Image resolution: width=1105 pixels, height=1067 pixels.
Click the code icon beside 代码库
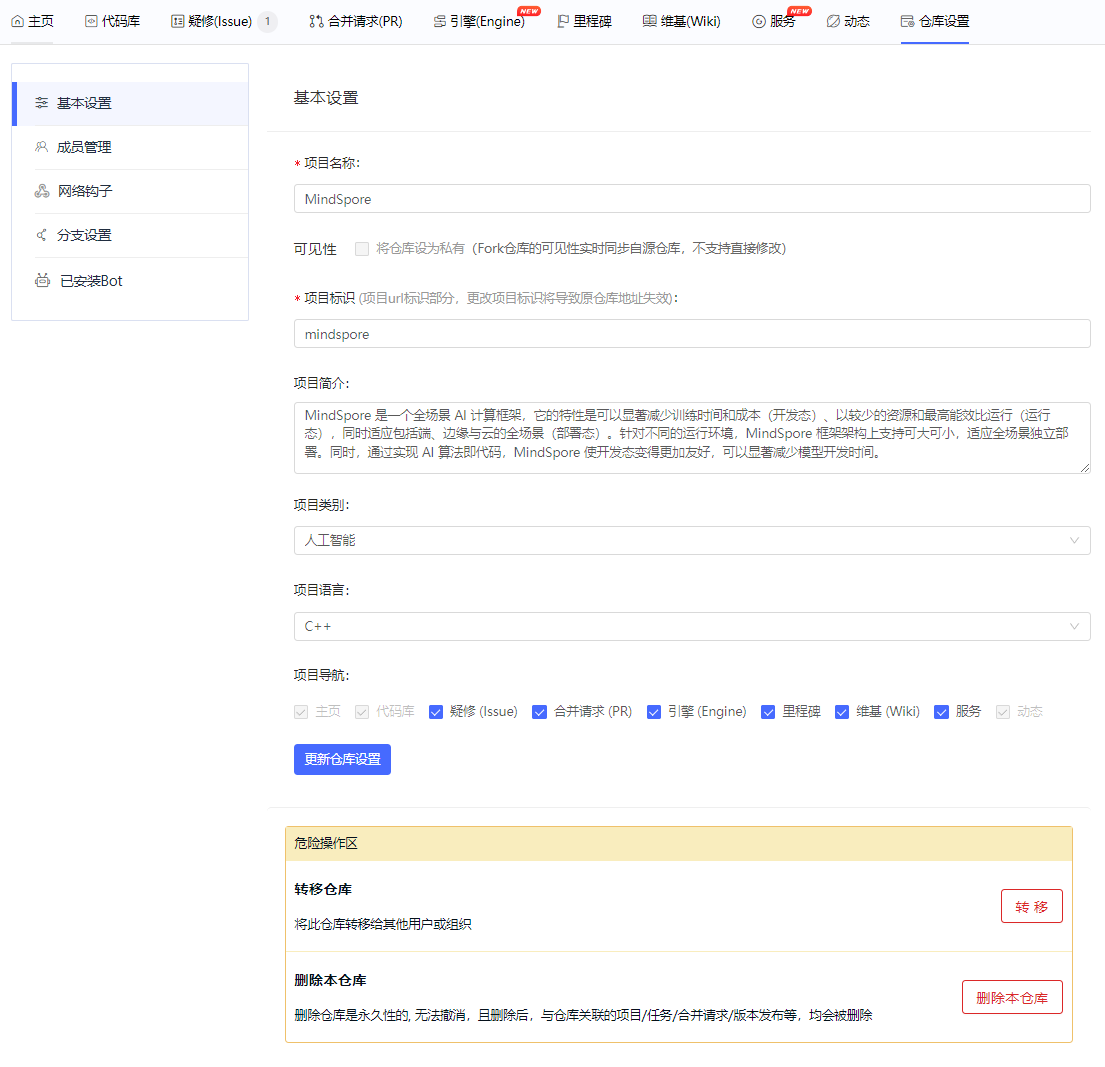point(91,21)
